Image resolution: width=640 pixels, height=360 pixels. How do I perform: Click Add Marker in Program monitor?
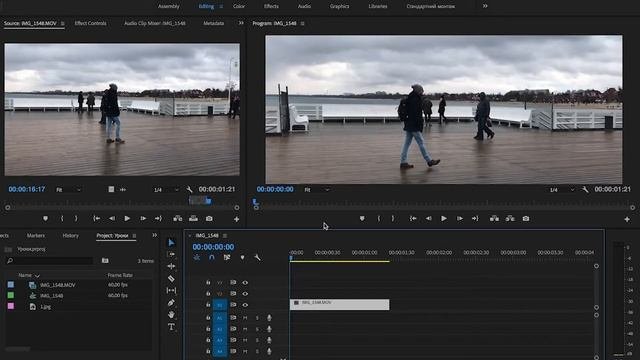pos(362,219)
